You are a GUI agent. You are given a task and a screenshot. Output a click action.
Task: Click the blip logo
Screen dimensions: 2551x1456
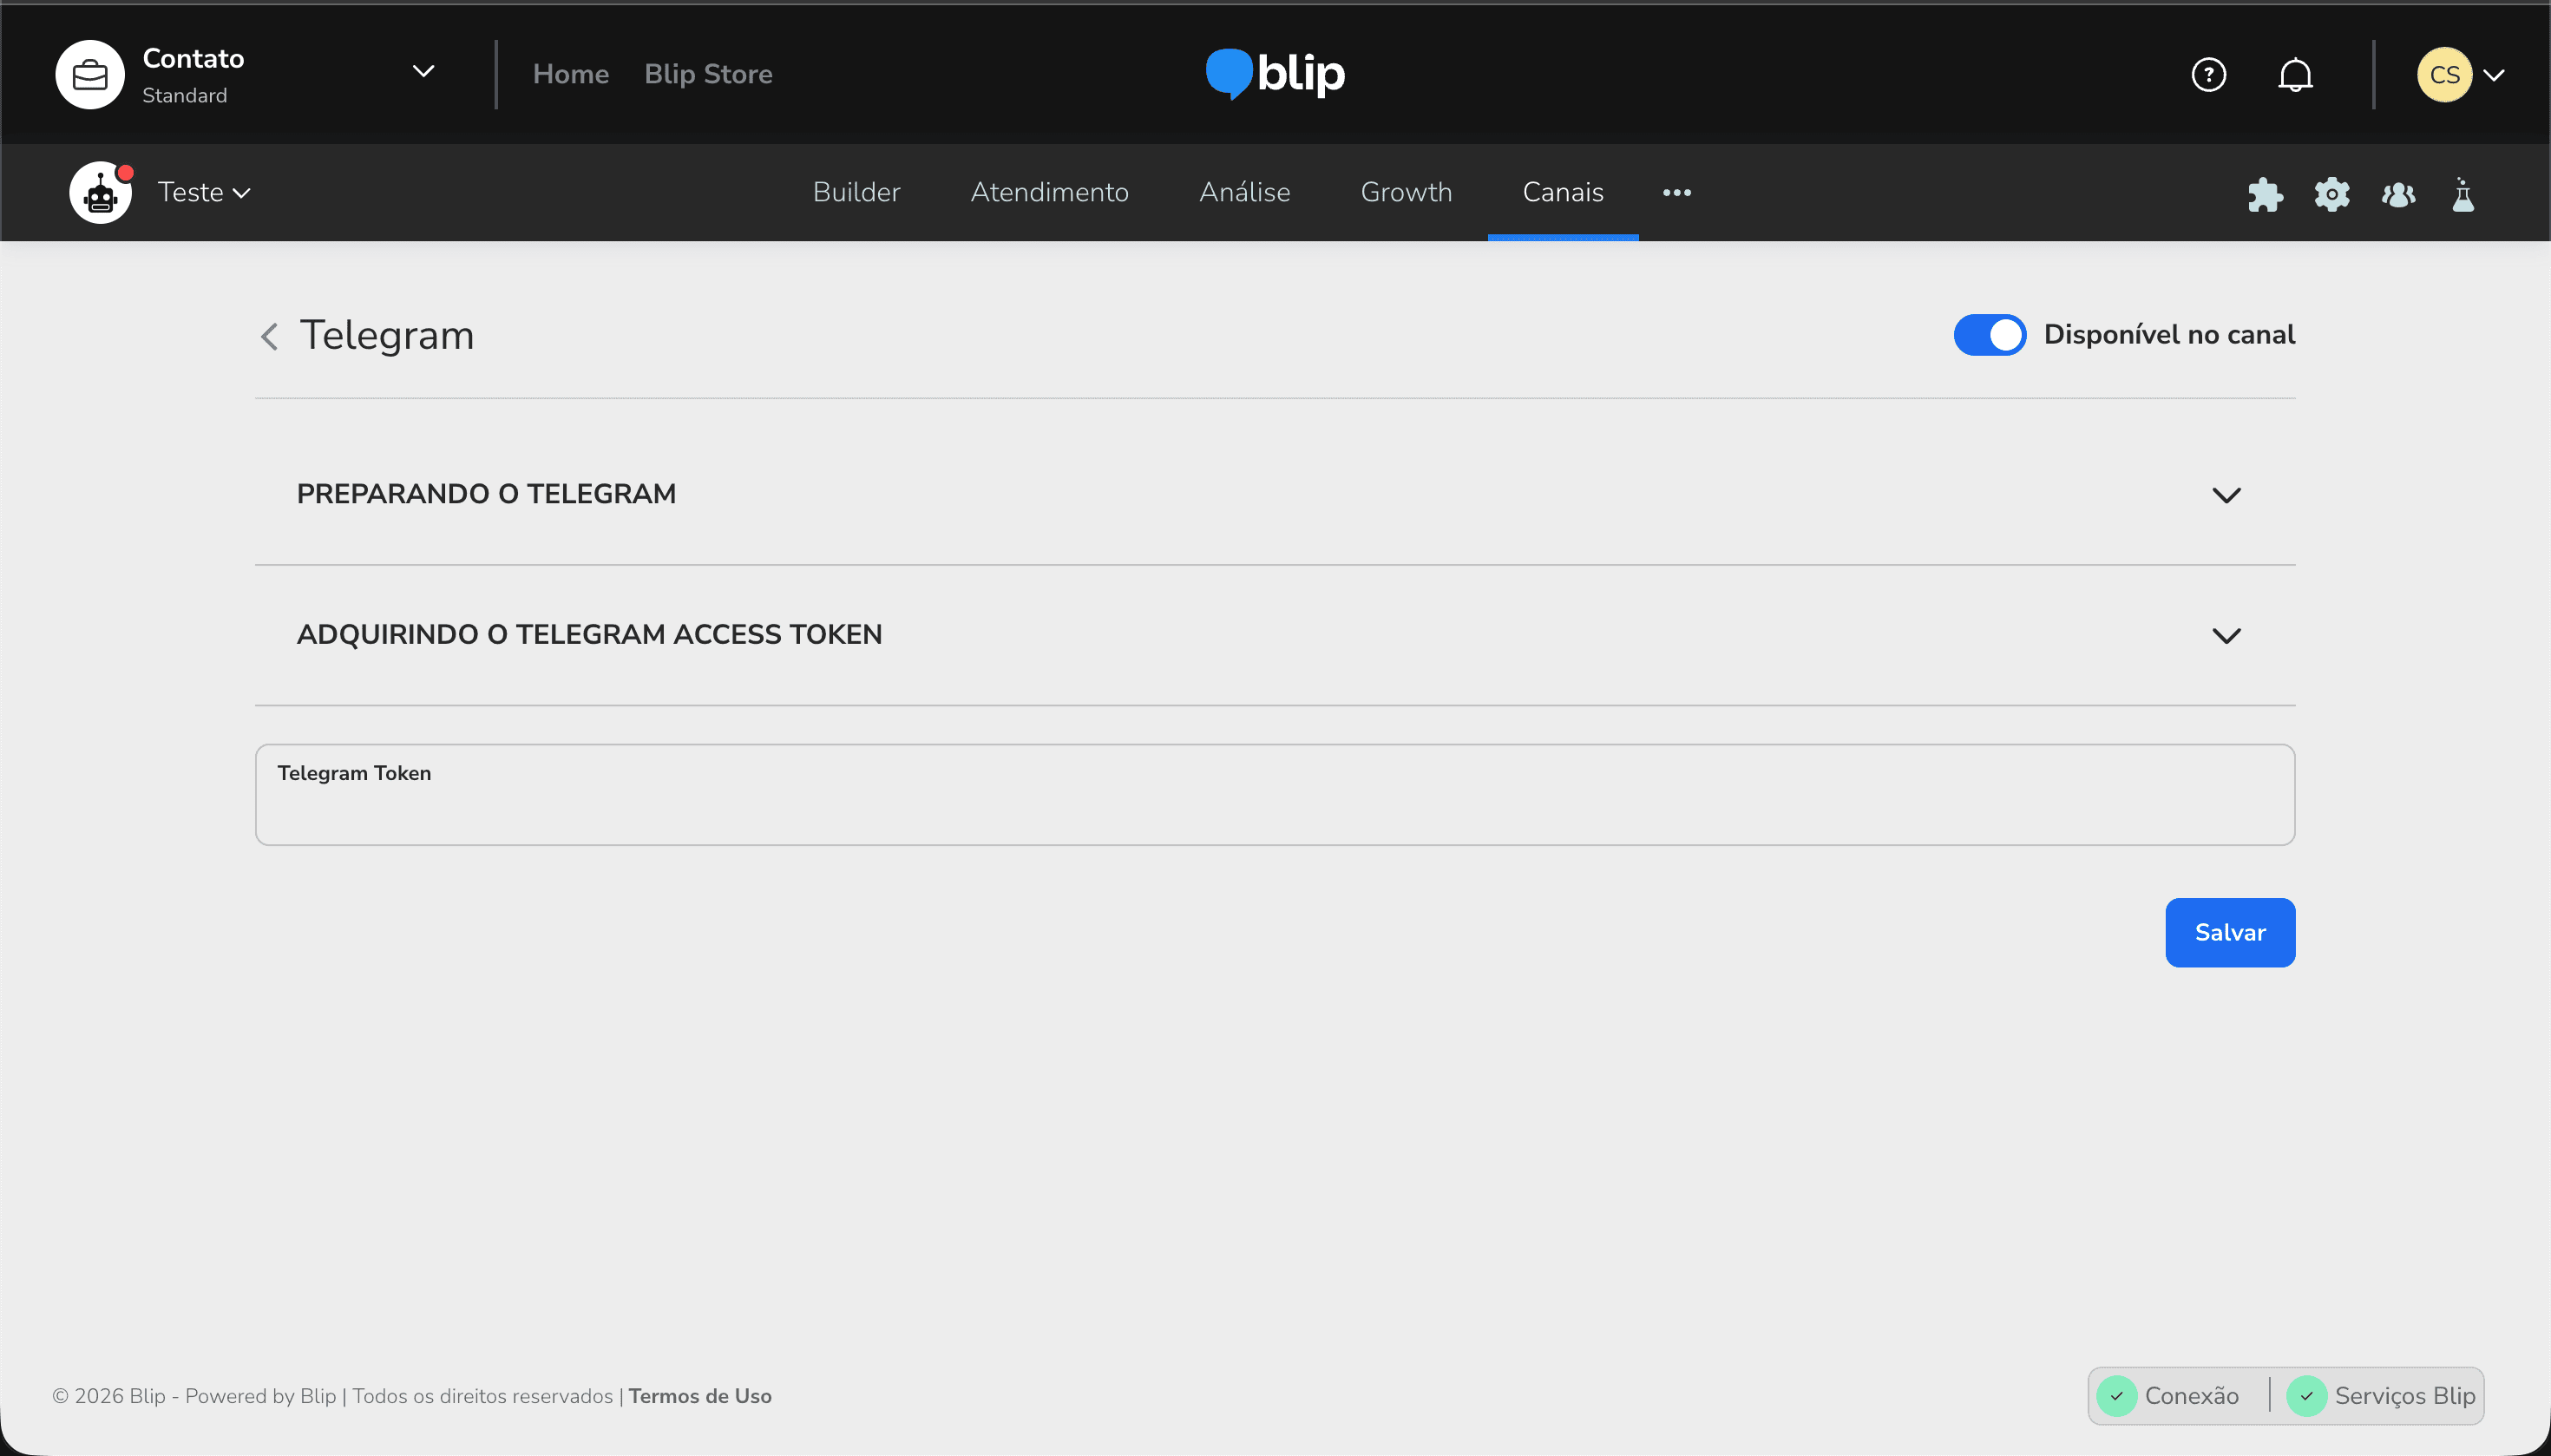1275,74
